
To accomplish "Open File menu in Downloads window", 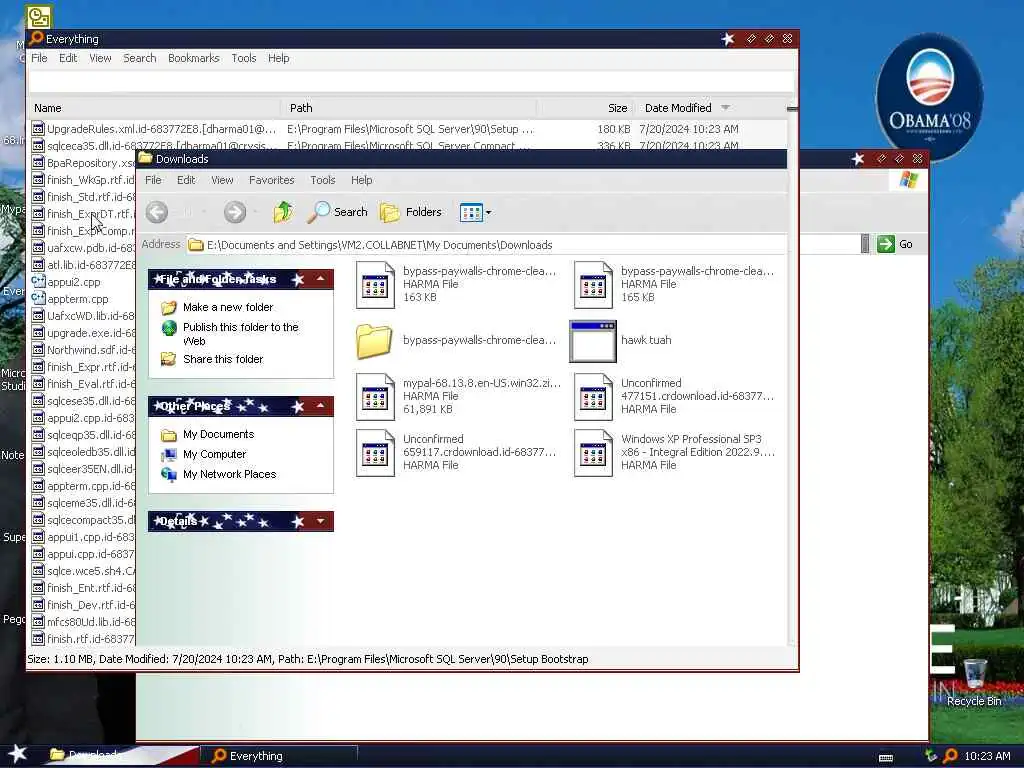I will tap(153, 180).
